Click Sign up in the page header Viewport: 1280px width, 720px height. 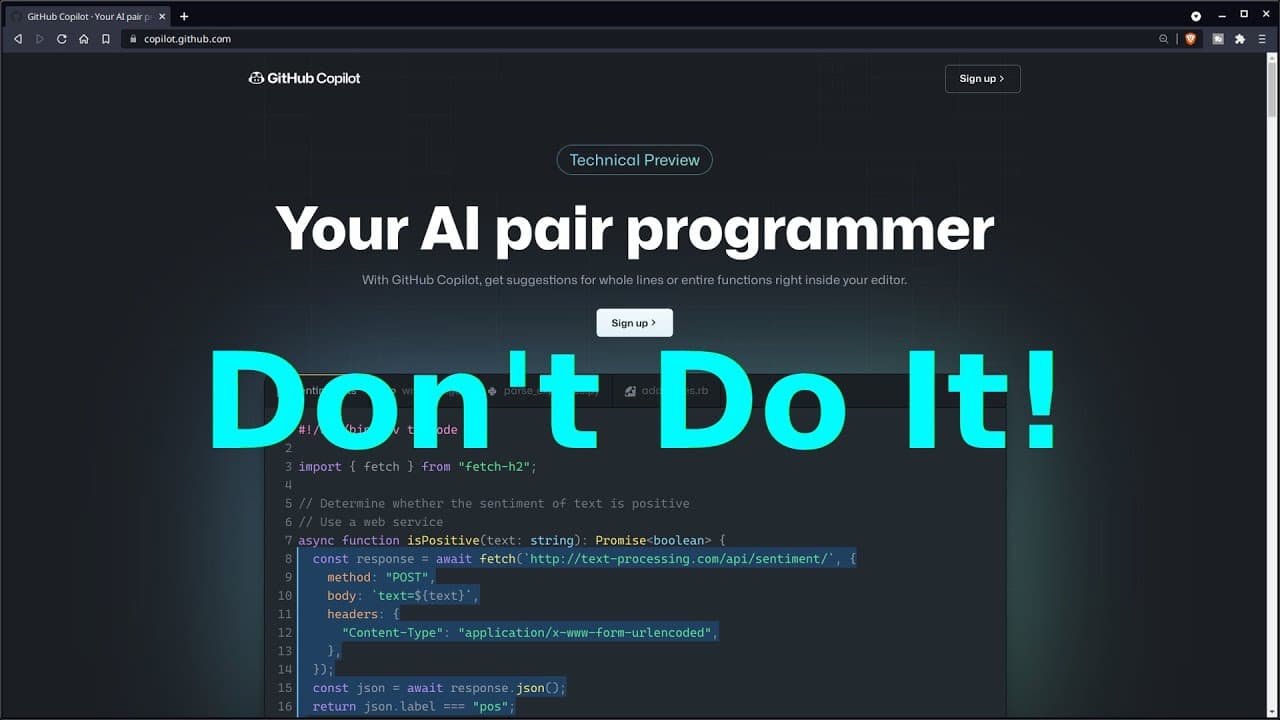(x=982, y=79)
